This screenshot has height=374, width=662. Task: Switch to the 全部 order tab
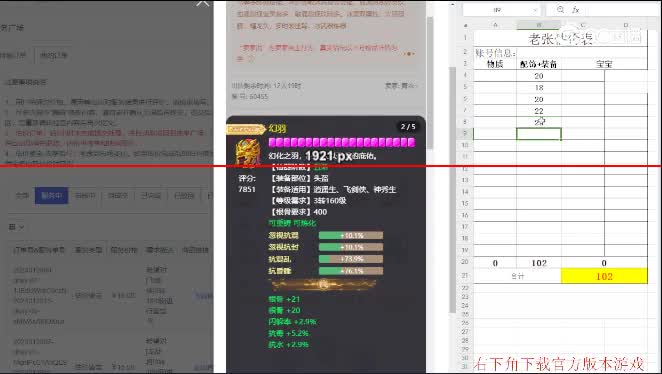point(22,195)
